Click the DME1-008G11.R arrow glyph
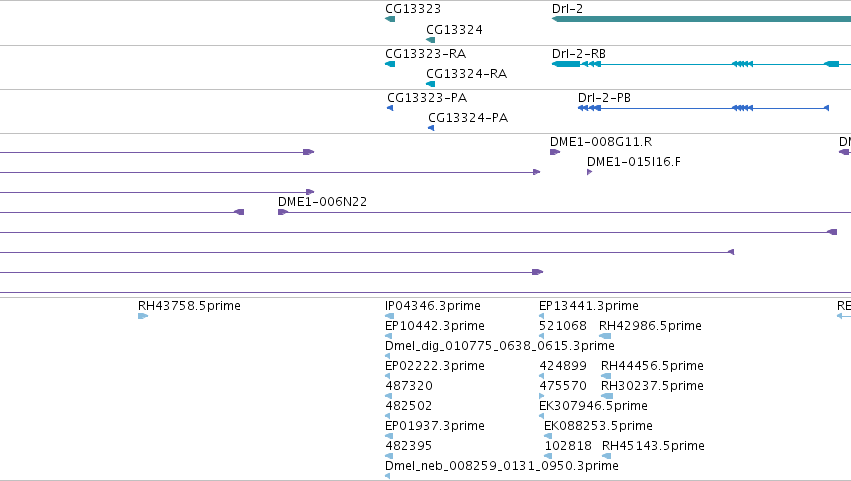The image size is (851, 481). pos(555,152)
